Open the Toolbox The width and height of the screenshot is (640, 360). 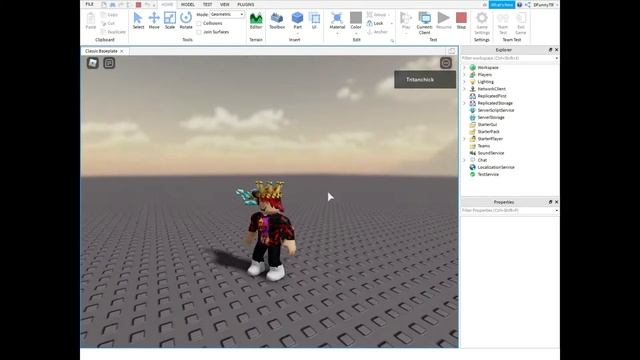277,20
